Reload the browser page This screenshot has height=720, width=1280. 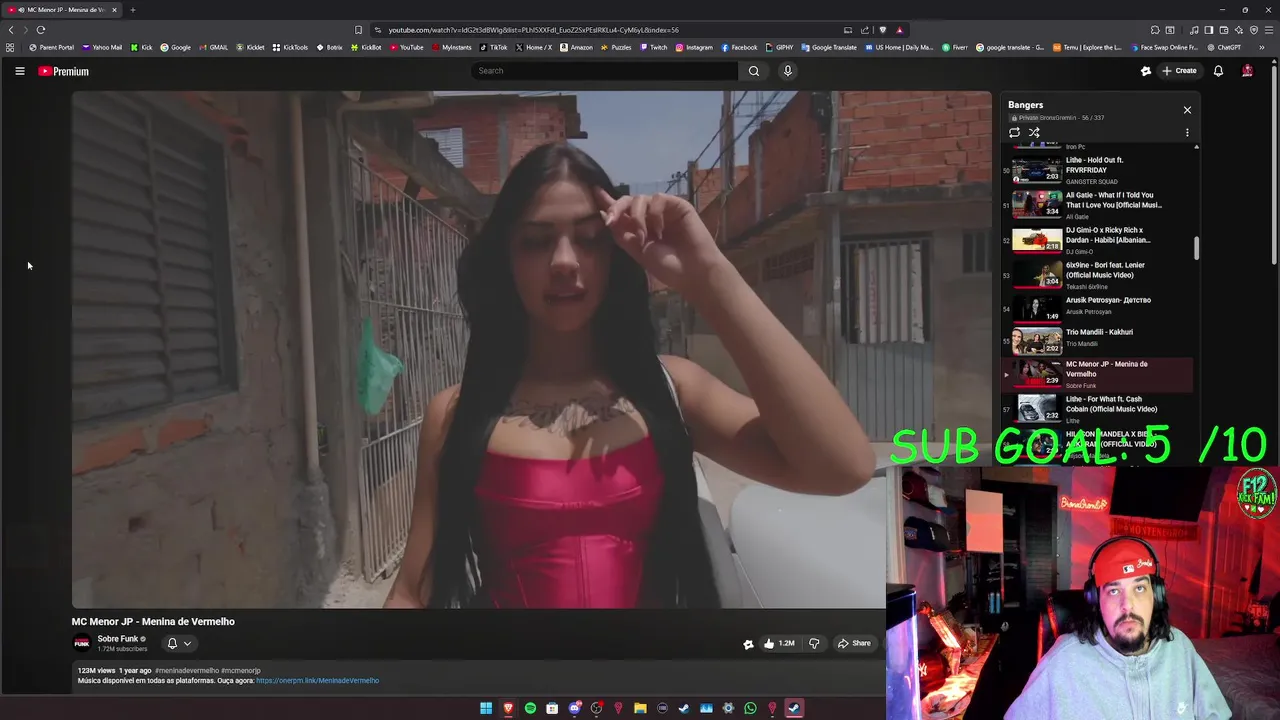(x=41, y=30)
